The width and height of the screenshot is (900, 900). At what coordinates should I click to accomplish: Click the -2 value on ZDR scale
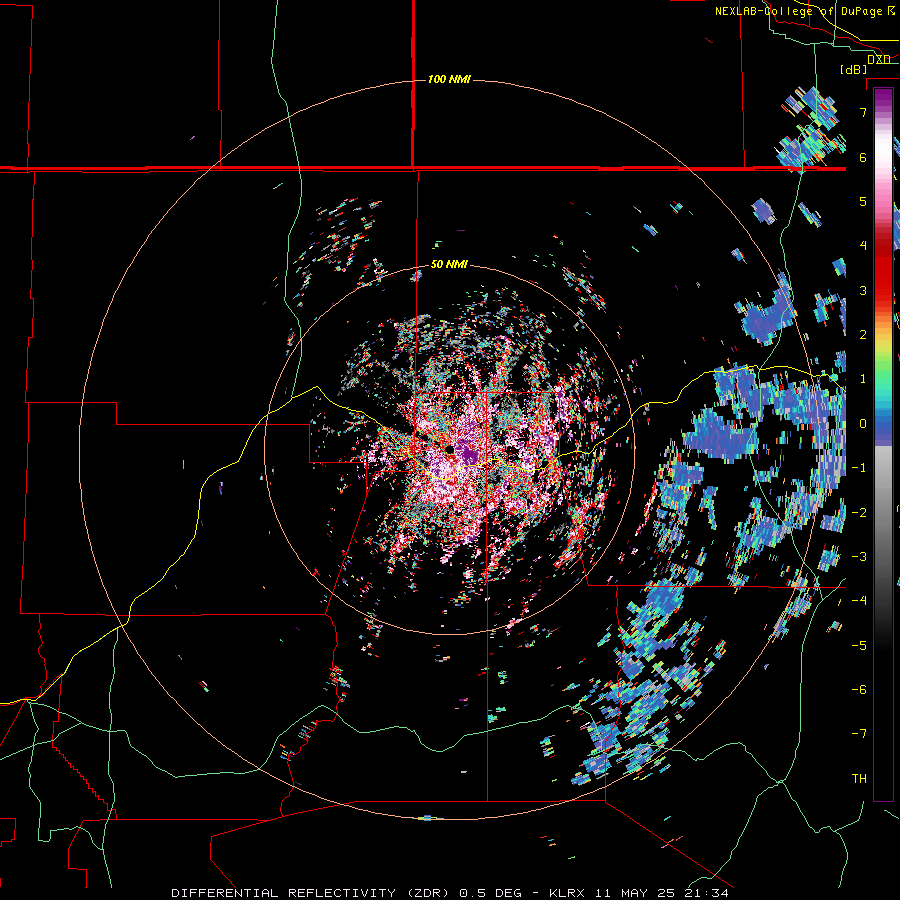859,513
